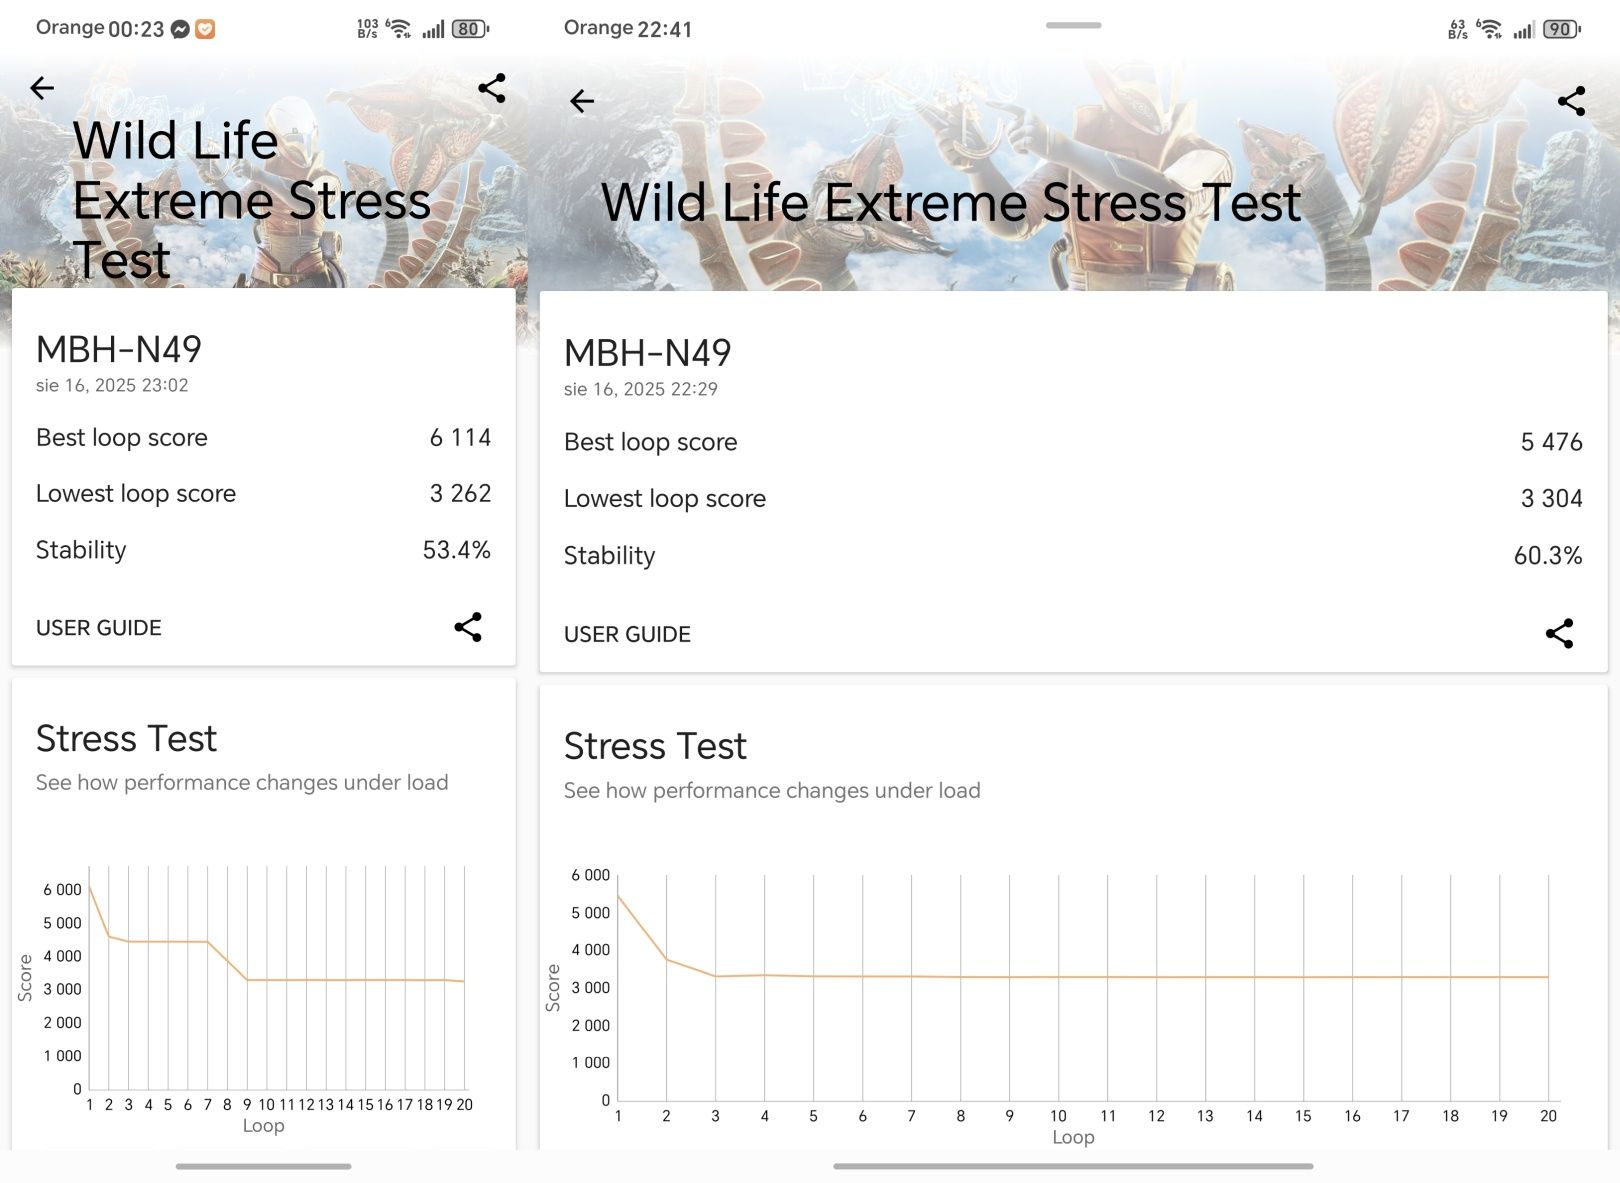The height and width of the screenshot is (1183, 1620).
Task: Tap the signal bars beside the 80 battery
Action: 433,30
